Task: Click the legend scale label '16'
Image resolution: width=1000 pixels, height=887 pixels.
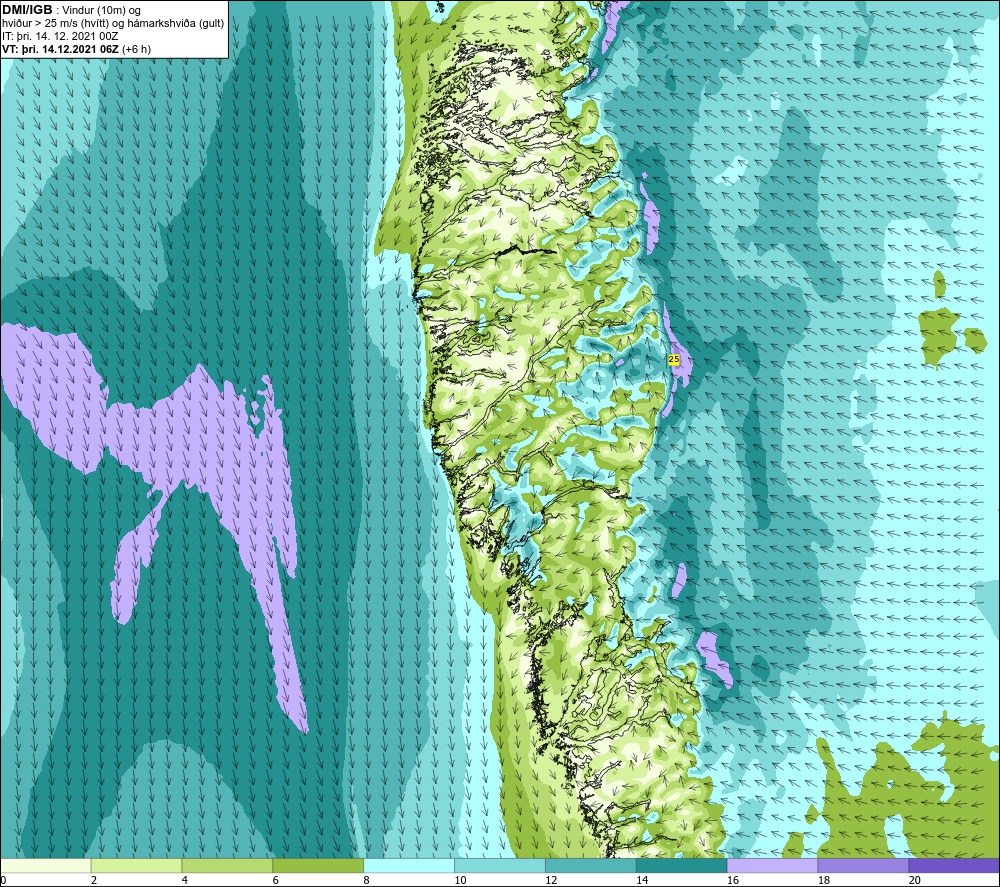Action: point(733,880)
